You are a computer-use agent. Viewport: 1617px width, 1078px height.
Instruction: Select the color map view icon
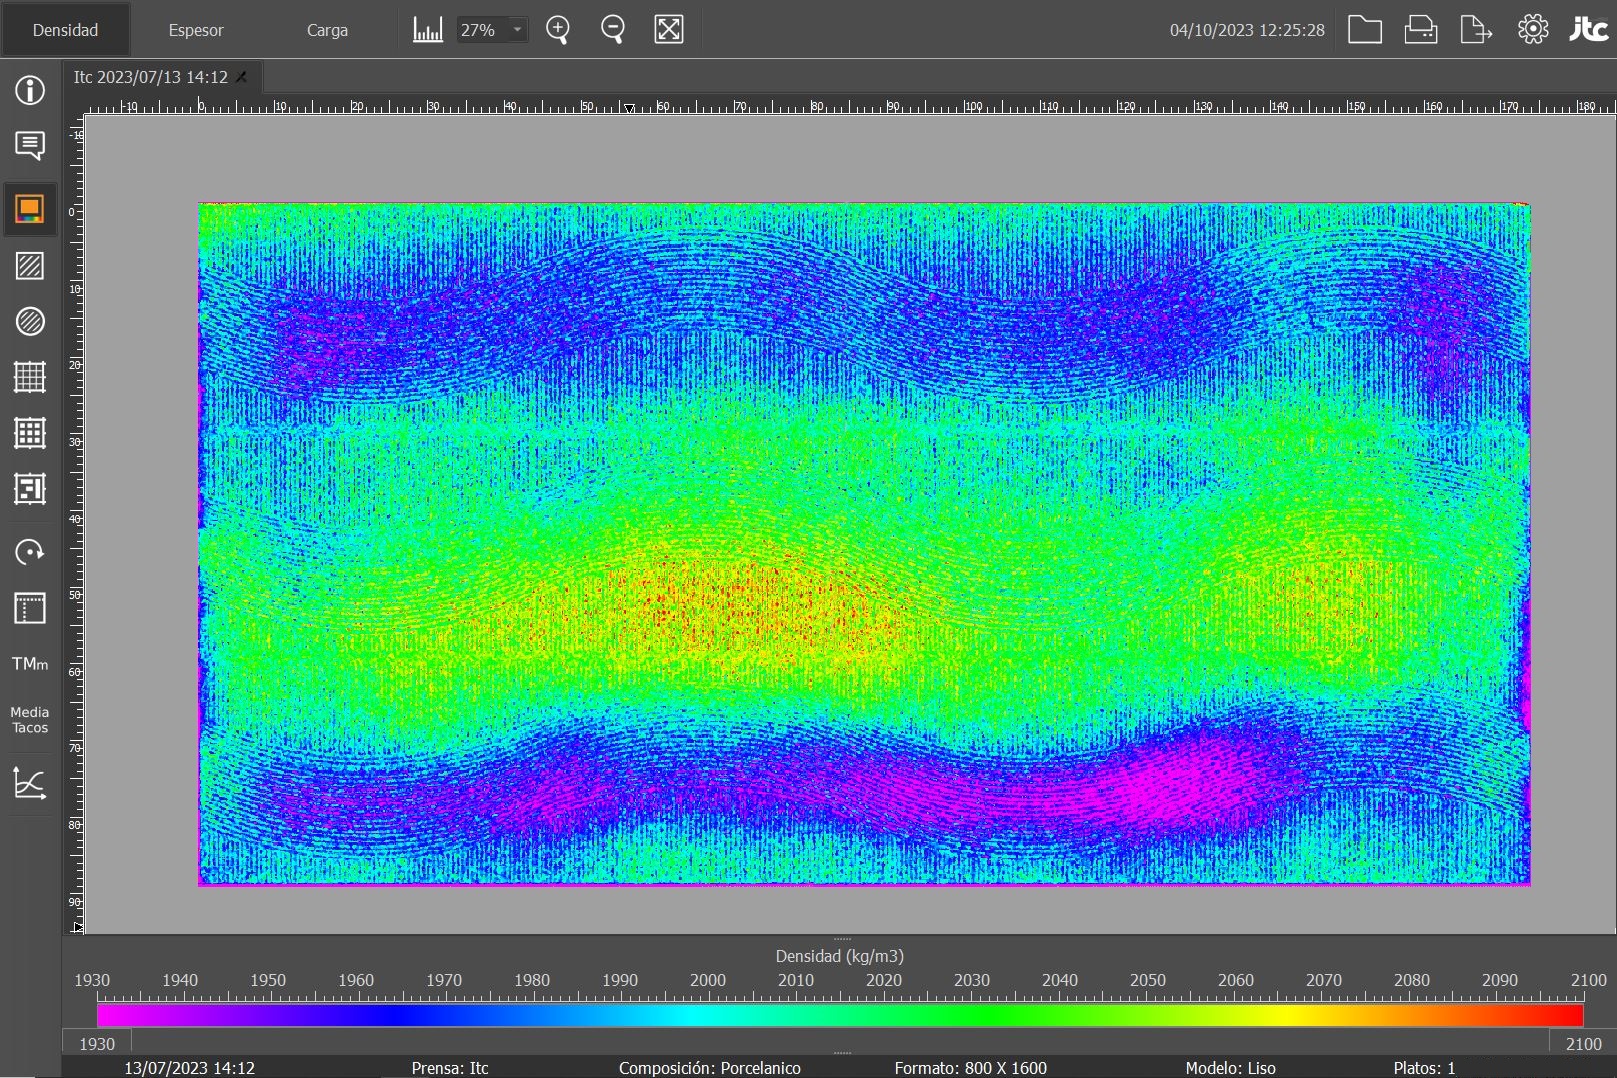(30, 209)
